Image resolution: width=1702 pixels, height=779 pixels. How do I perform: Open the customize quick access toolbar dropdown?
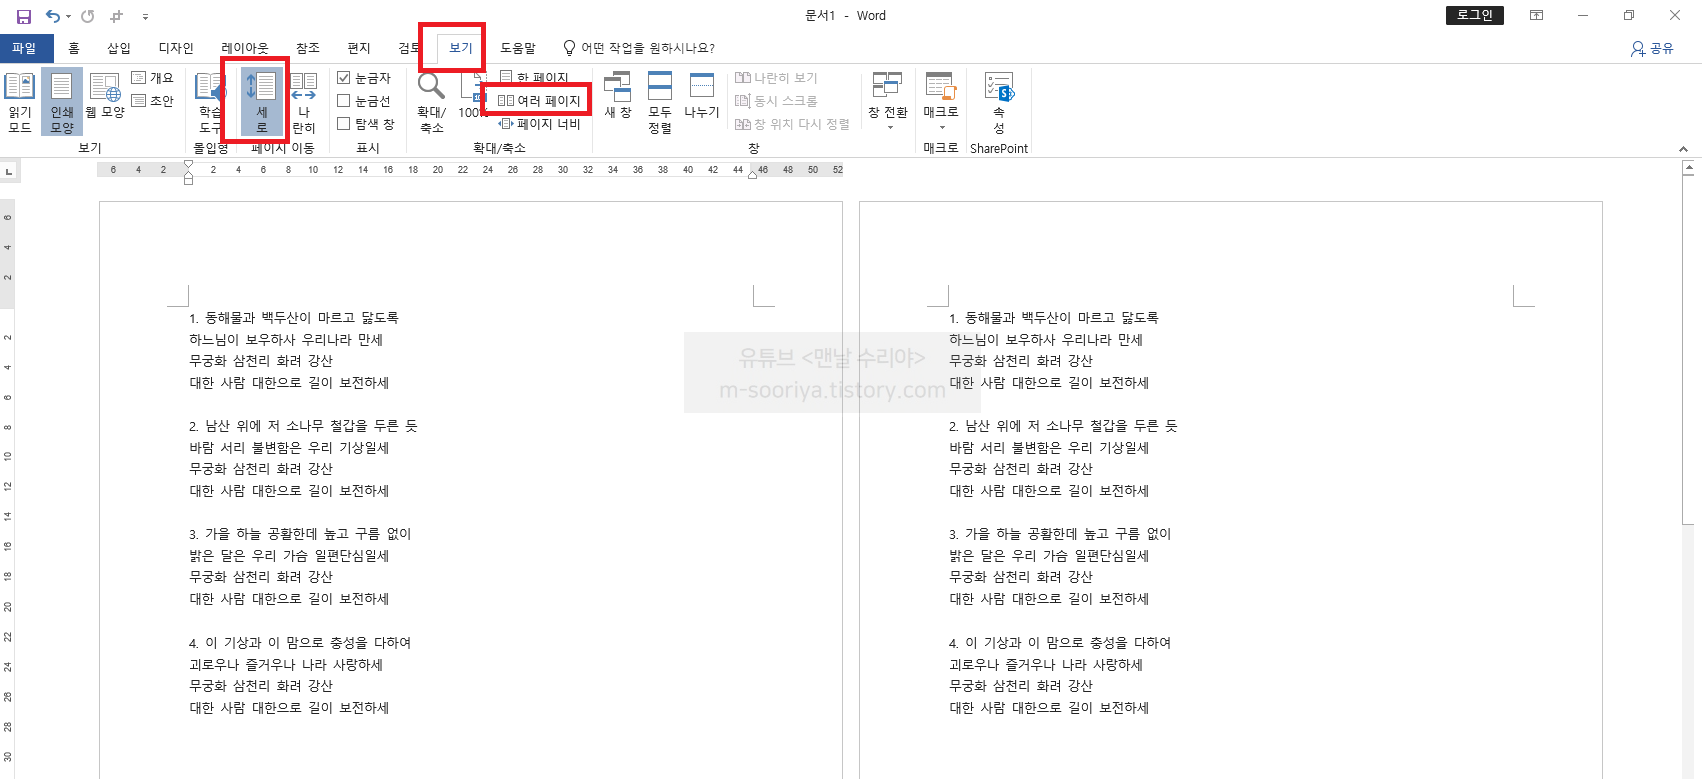146,16
